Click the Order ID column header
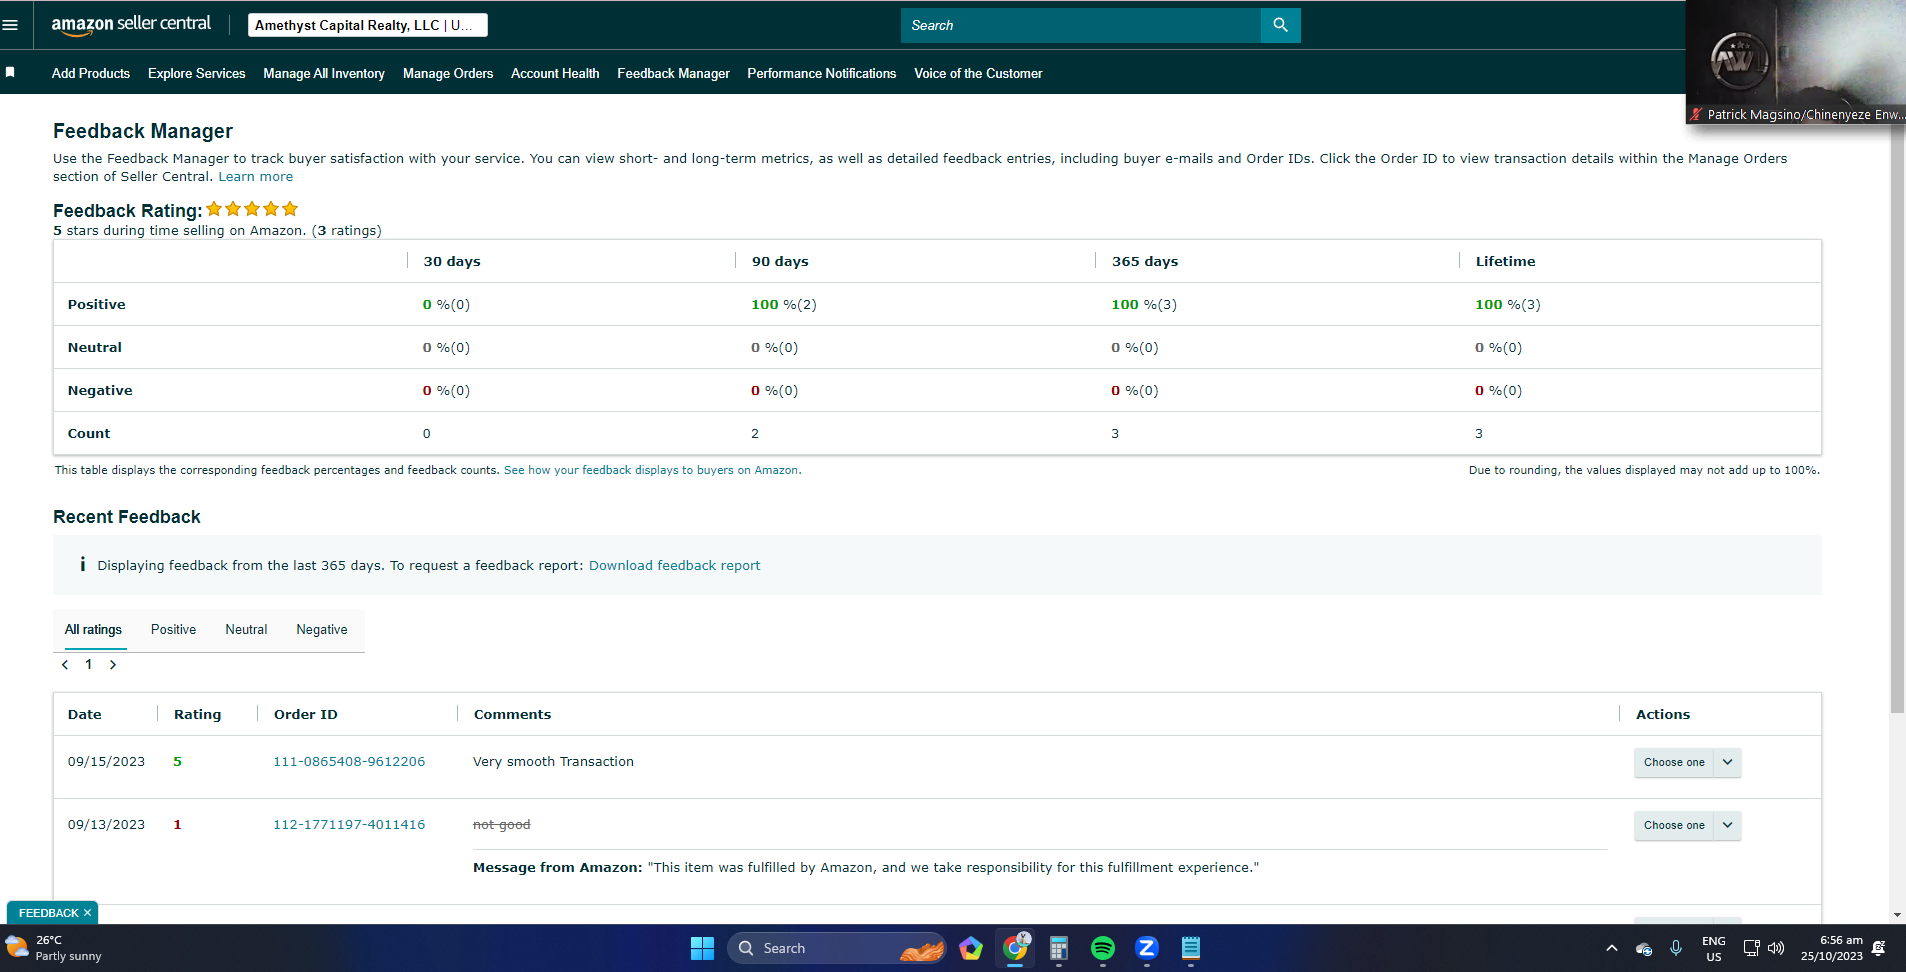The height and width of the screenshot is (972, 1906). point(306,714)
